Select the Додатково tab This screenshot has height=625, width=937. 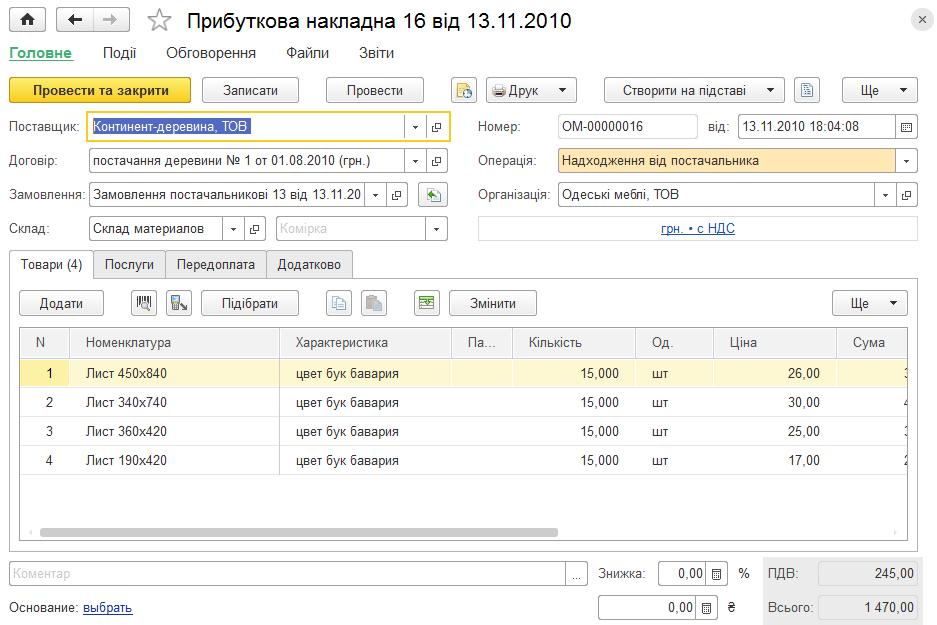pyautogui.click(x=309, y=265)
